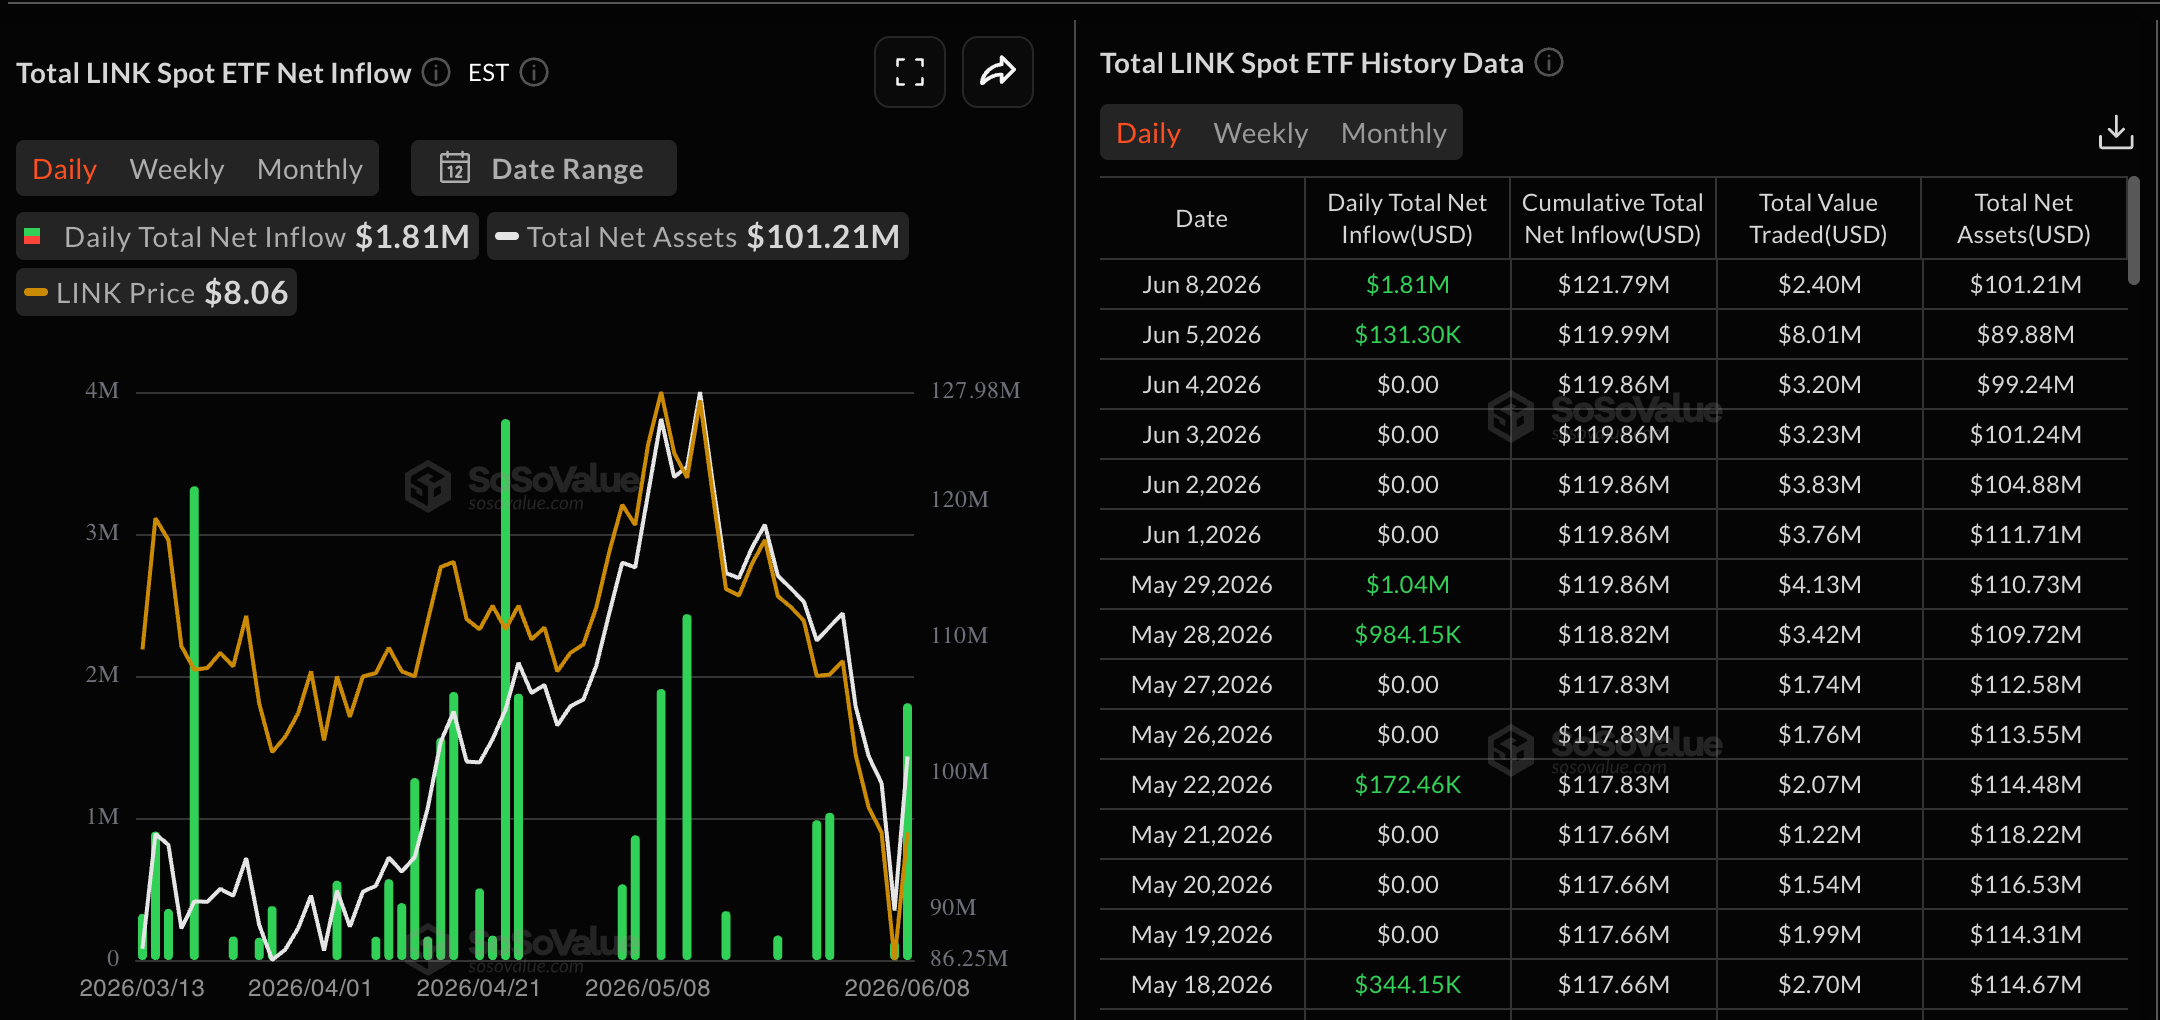2160x1020 pixels.
Task: Click the share arrow icon
Action: 997,72
